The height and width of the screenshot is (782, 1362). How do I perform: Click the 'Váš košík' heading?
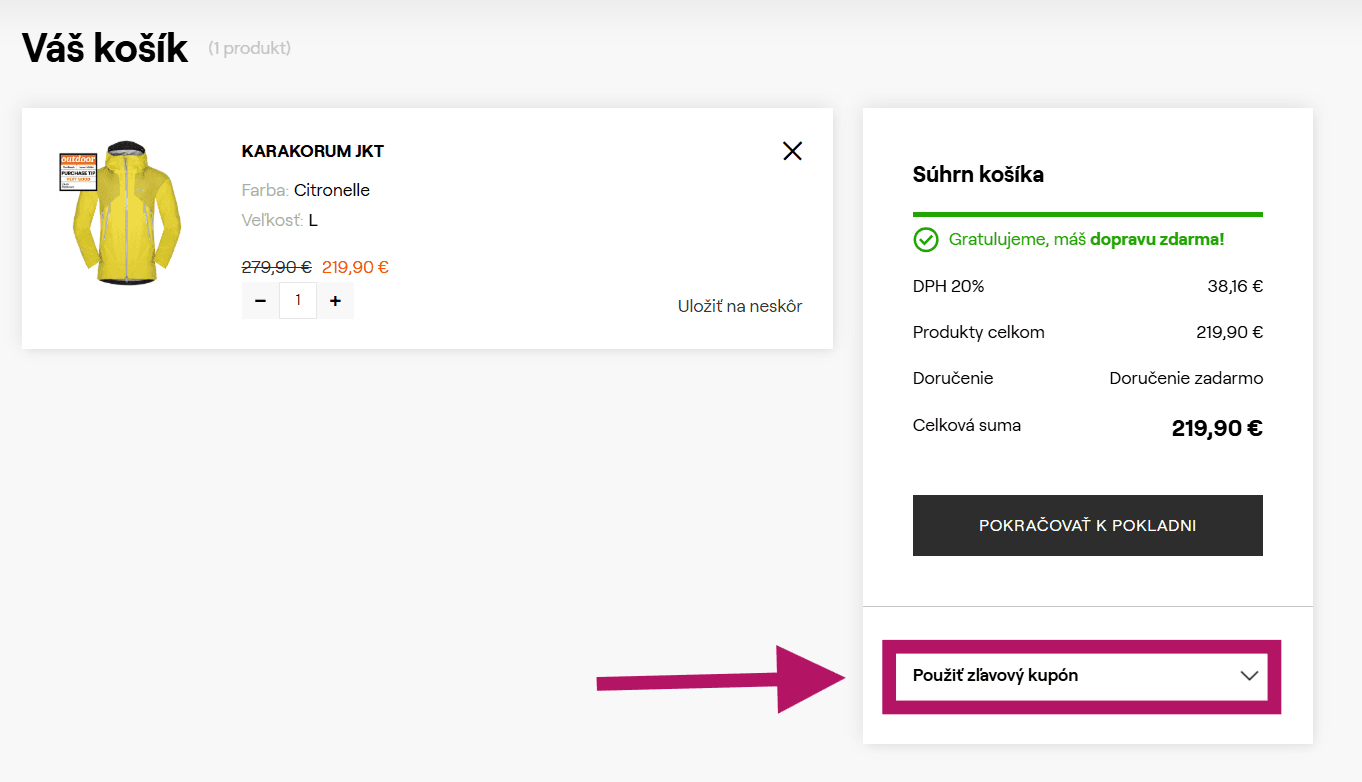[x=105, y=48]
